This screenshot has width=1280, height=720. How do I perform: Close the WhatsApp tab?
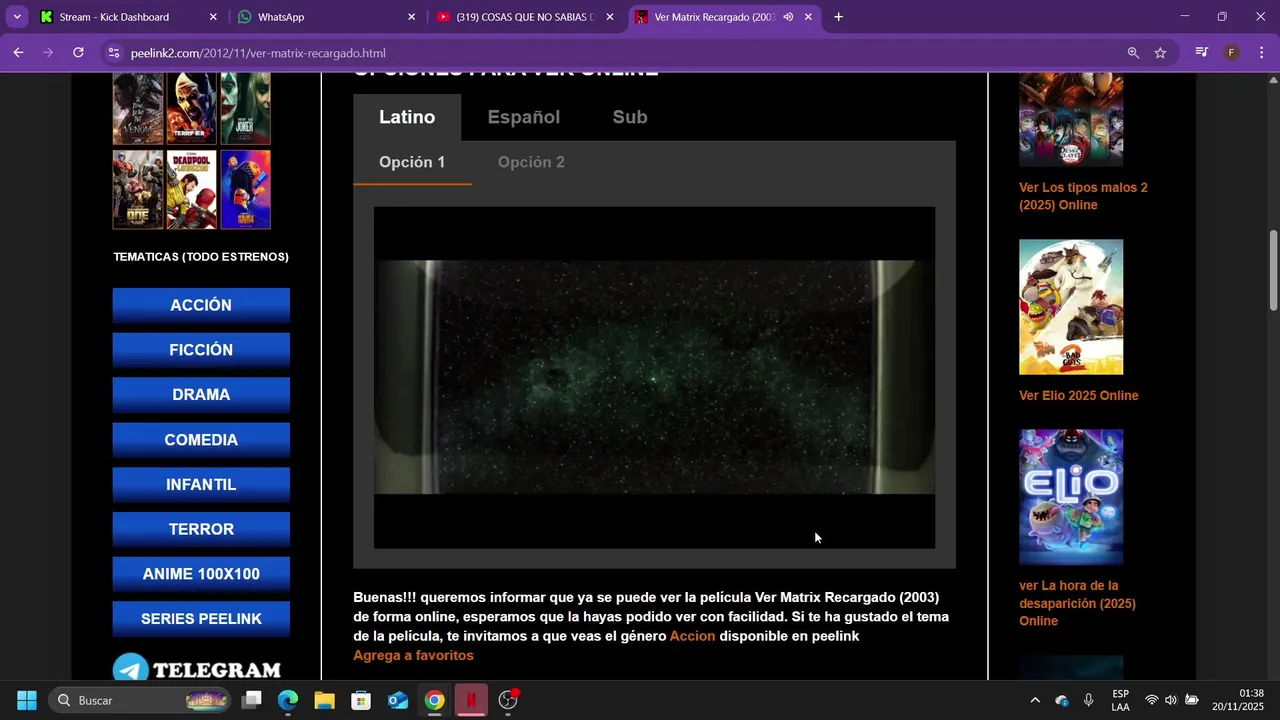pos(411,17)
